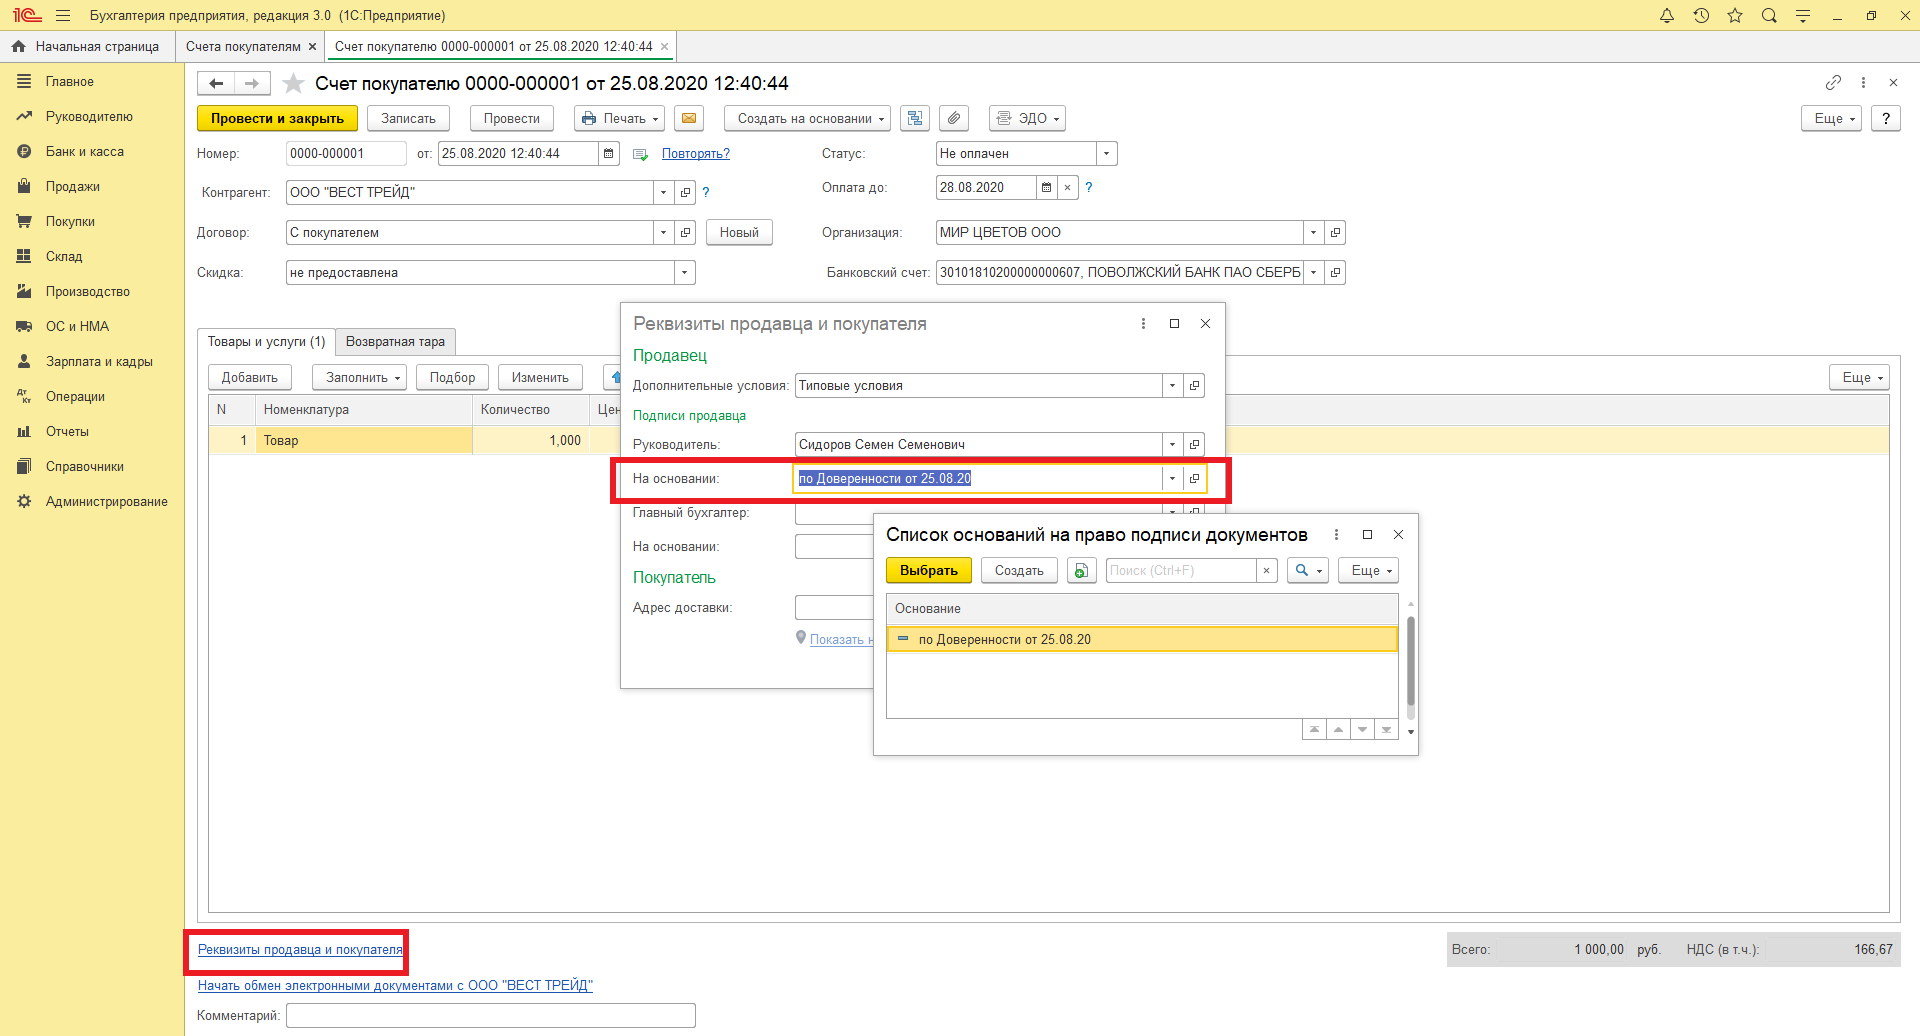Open the Продажи section in the sidebar
Image resolution: width=1920 pixels, height=1036 pixels.
point(72,187)
